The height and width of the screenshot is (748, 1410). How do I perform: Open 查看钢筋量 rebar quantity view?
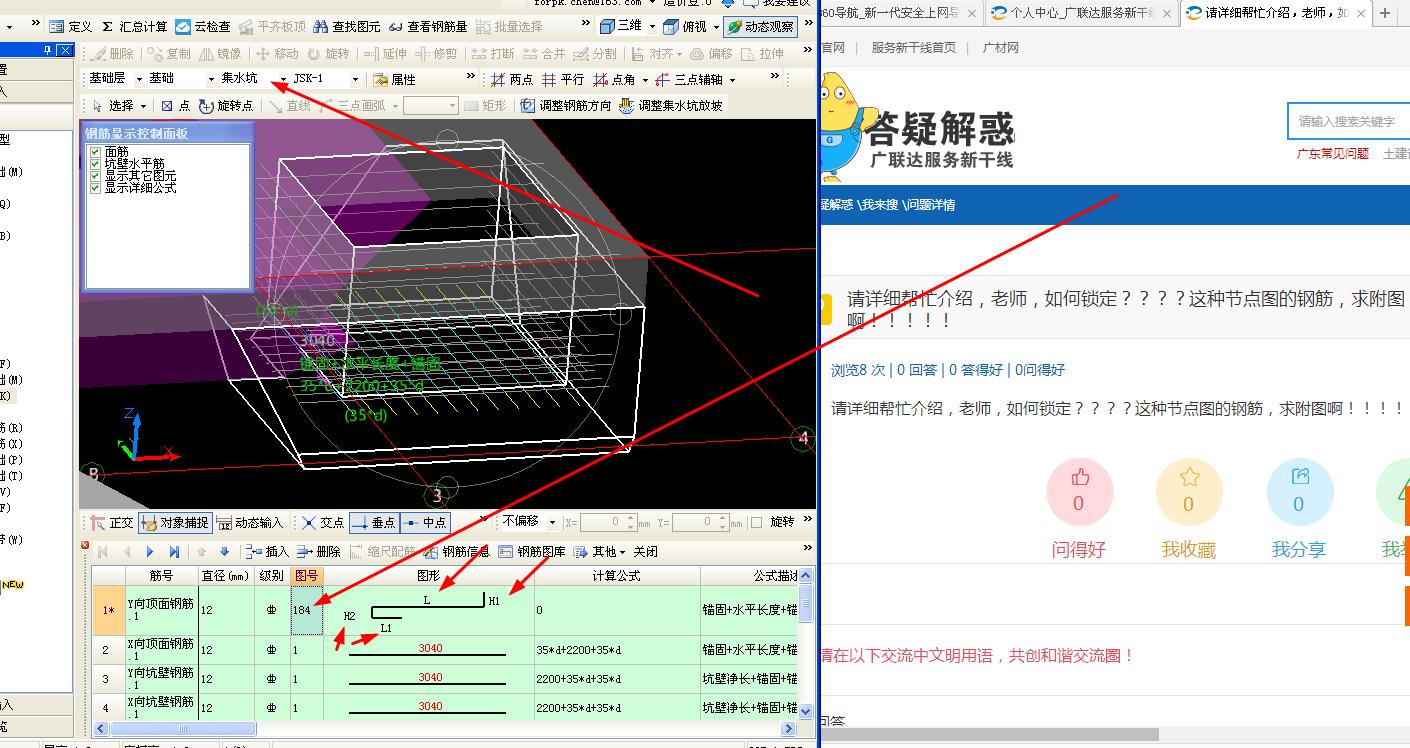(428, 27)
